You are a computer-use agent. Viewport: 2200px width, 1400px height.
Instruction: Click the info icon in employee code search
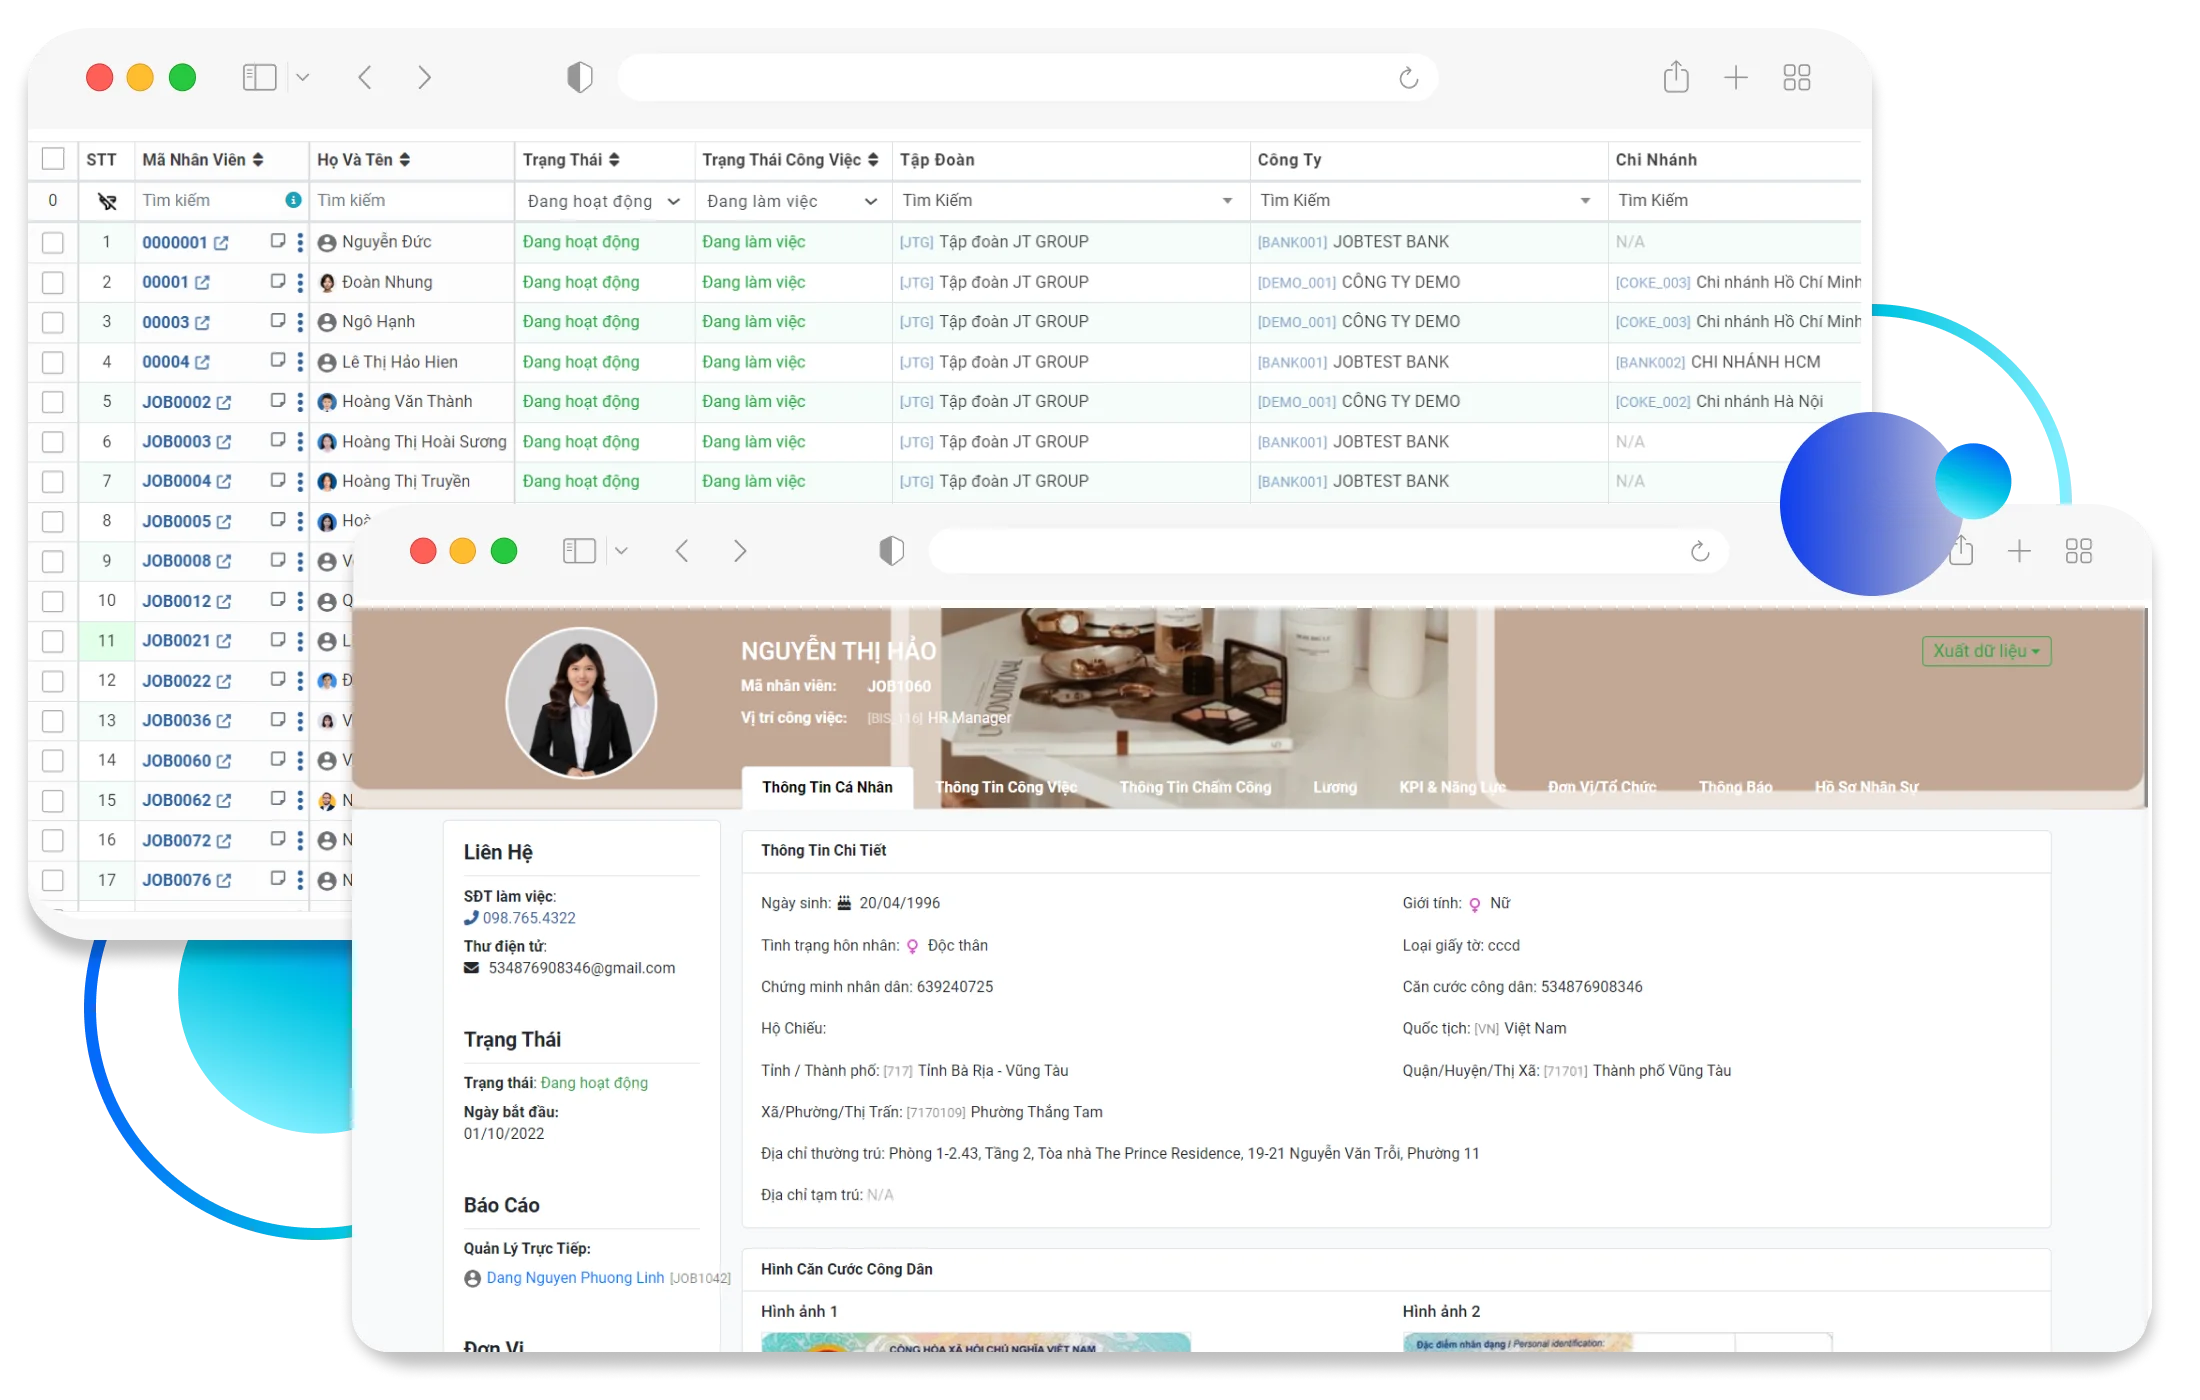pyautogui.click(x=293, y=200)
